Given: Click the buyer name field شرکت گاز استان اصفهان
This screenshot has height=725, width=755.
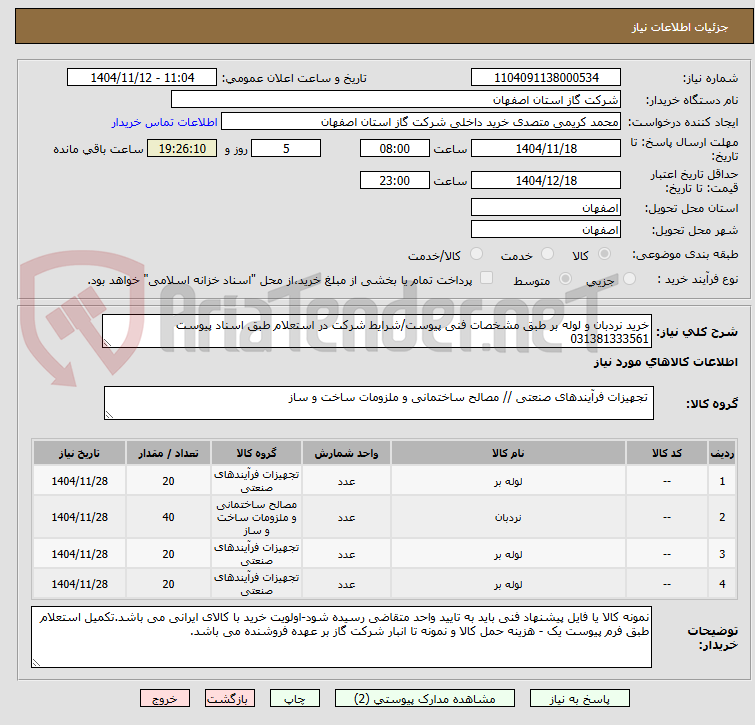Looking at the screenshot, I should (396, 100).
